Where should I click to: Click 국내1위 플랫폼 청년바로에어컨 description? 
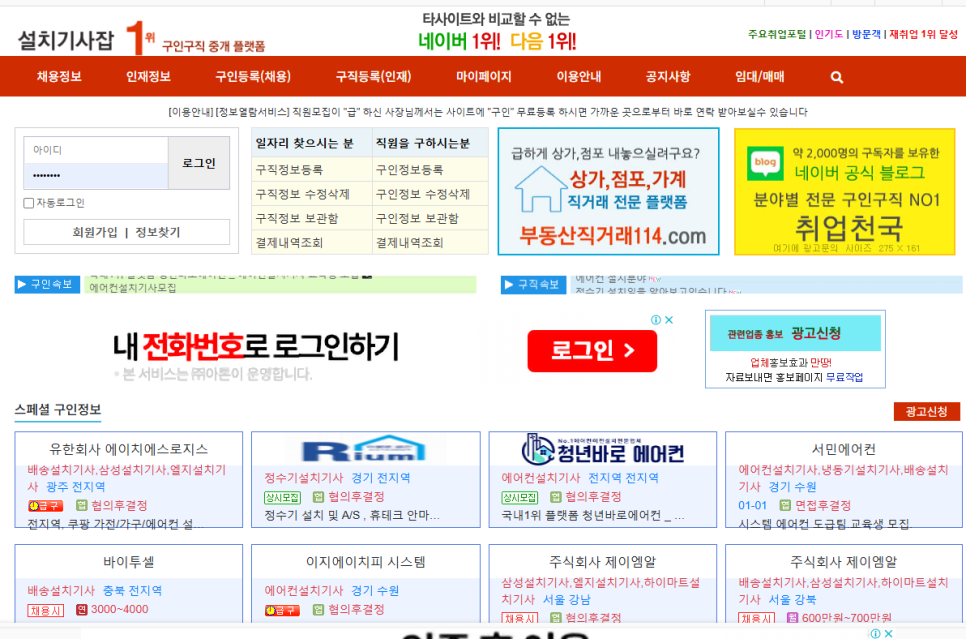593,515
